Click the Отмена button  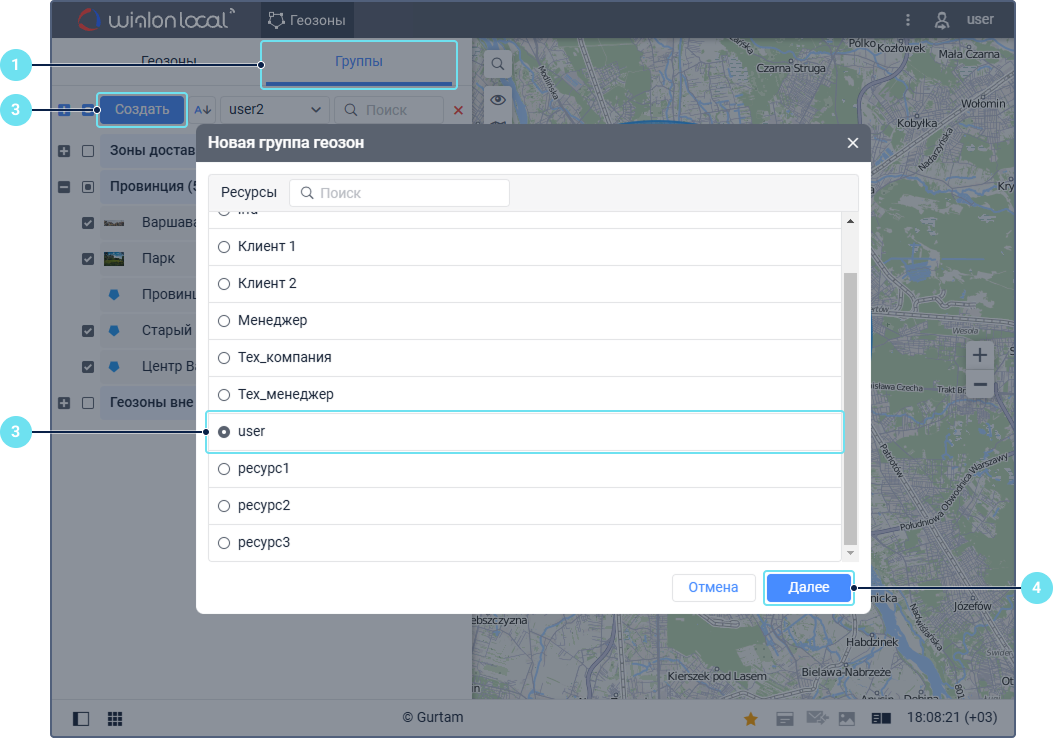713,588
